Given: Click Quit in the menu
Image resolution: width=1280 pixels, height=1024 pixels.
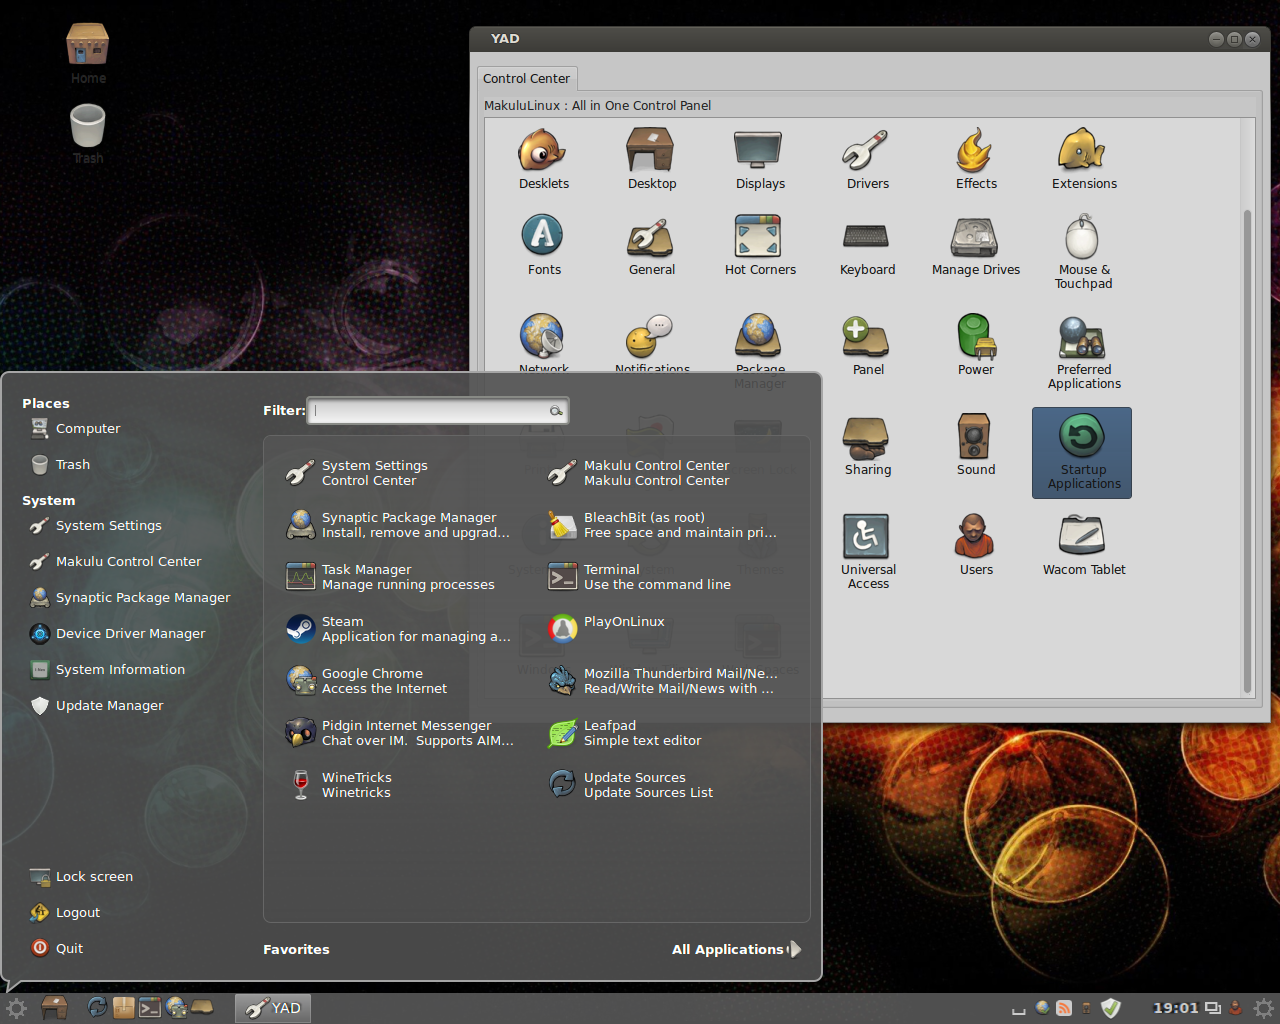Looking at the screenshot, I should (x=57, y=949).
